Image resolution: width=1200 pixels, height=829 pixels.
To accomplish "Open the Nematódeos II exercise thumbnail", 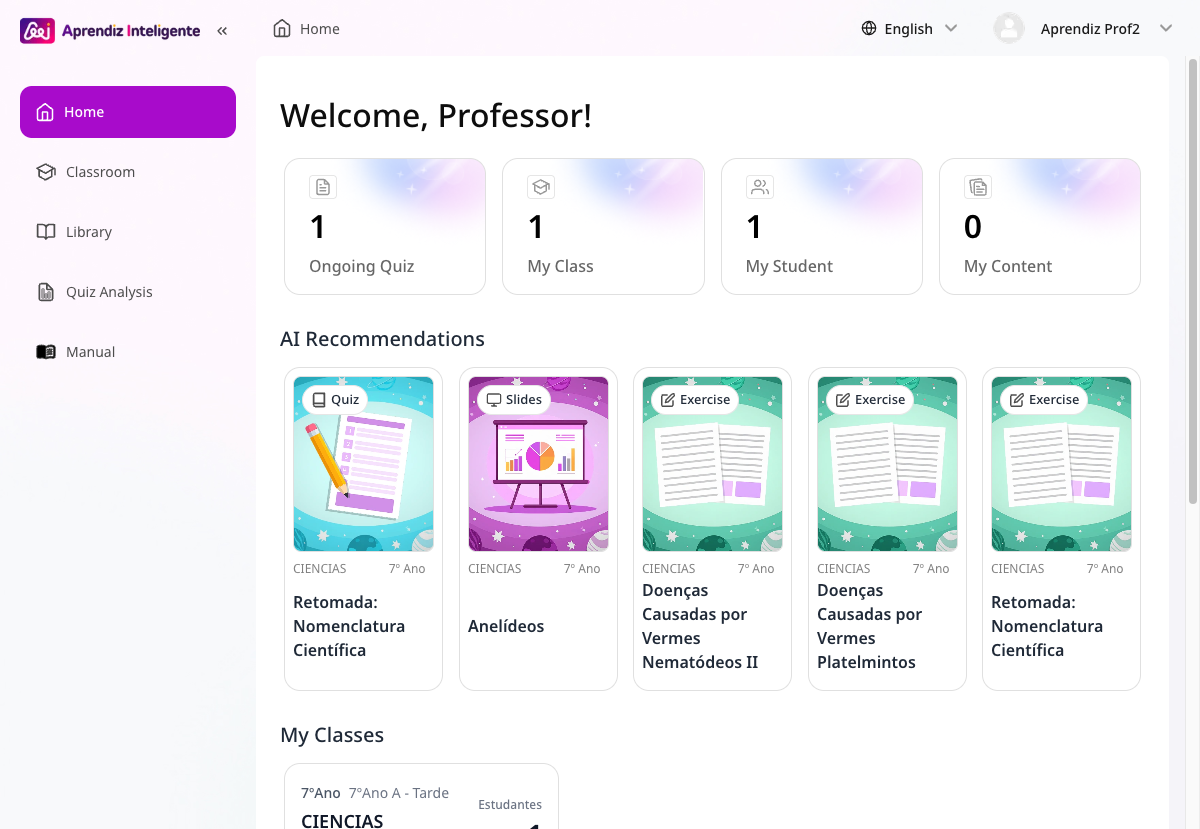I will (712, 464).
